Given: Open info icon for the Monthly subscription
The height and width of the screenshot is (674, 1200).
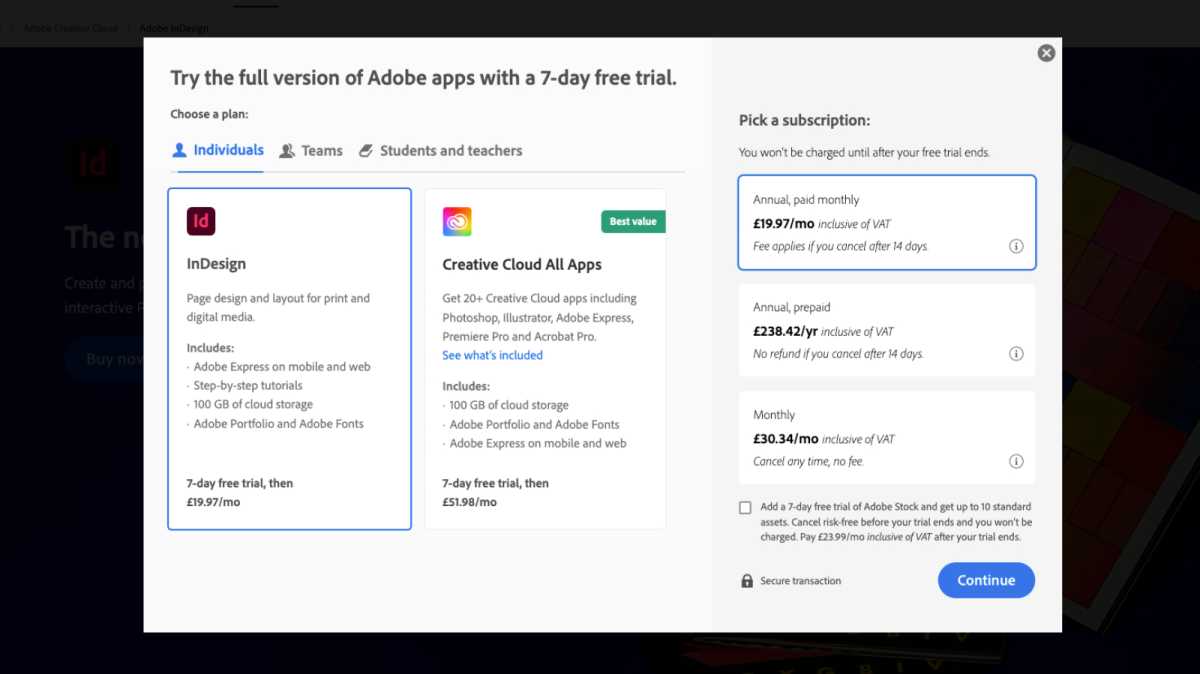Looking at the screenshot, I should [x=1016, y=461].
